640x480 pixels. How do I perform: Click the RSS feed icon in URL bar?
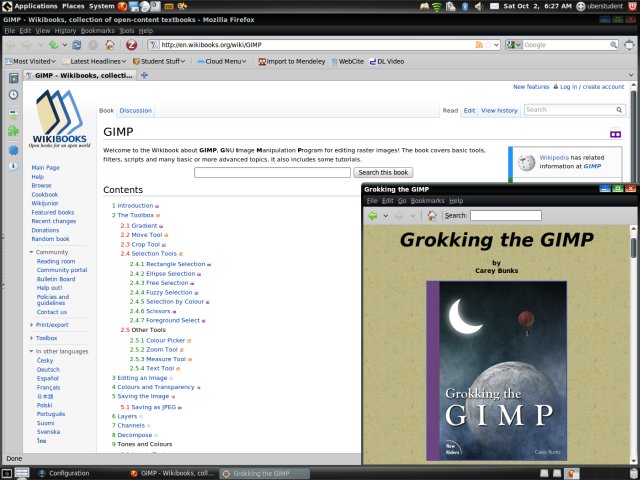tap(479, 45)
